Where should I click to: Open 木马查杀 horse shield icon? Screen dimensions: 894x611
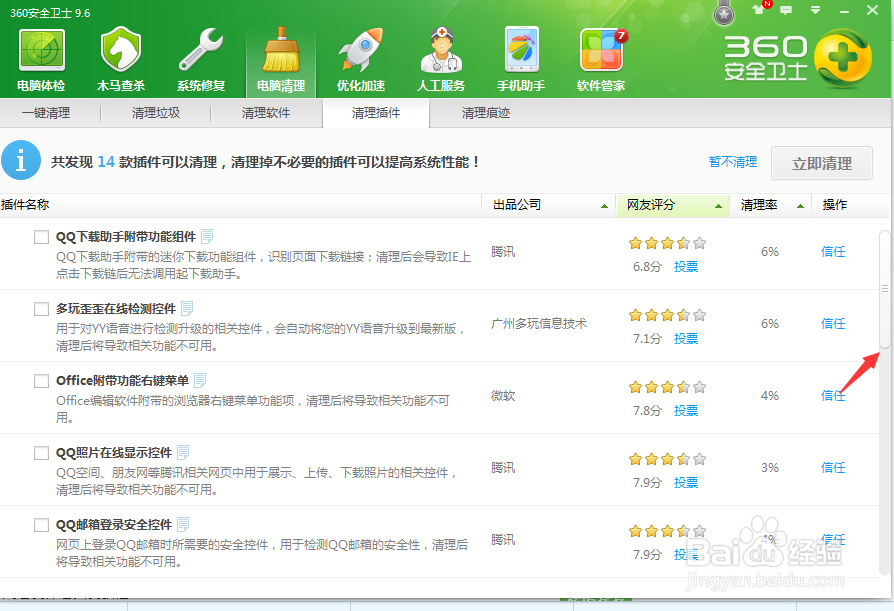coord(120,50)
